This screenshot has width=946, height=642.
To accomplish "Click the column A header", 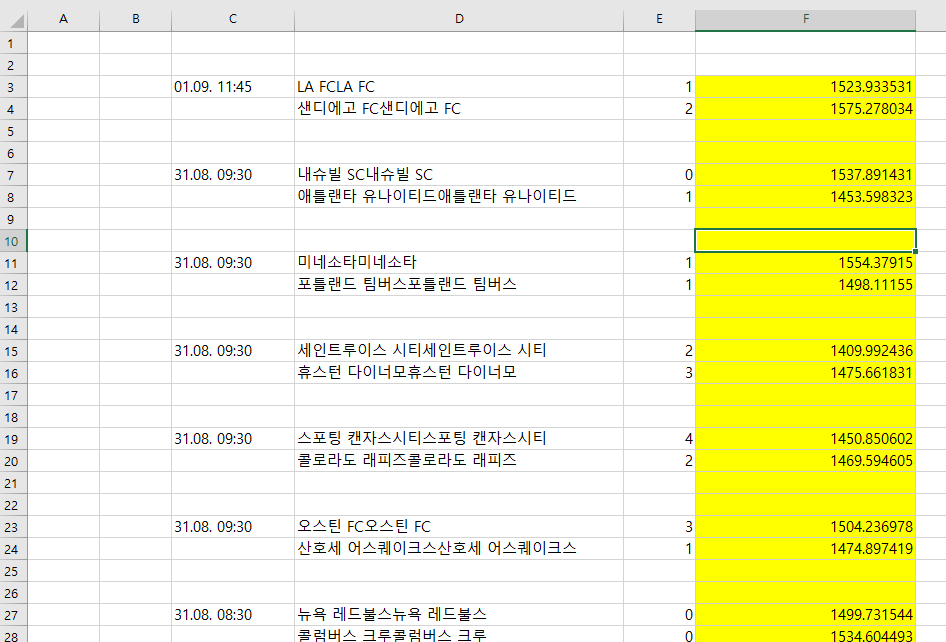I will tap(63, 20).
